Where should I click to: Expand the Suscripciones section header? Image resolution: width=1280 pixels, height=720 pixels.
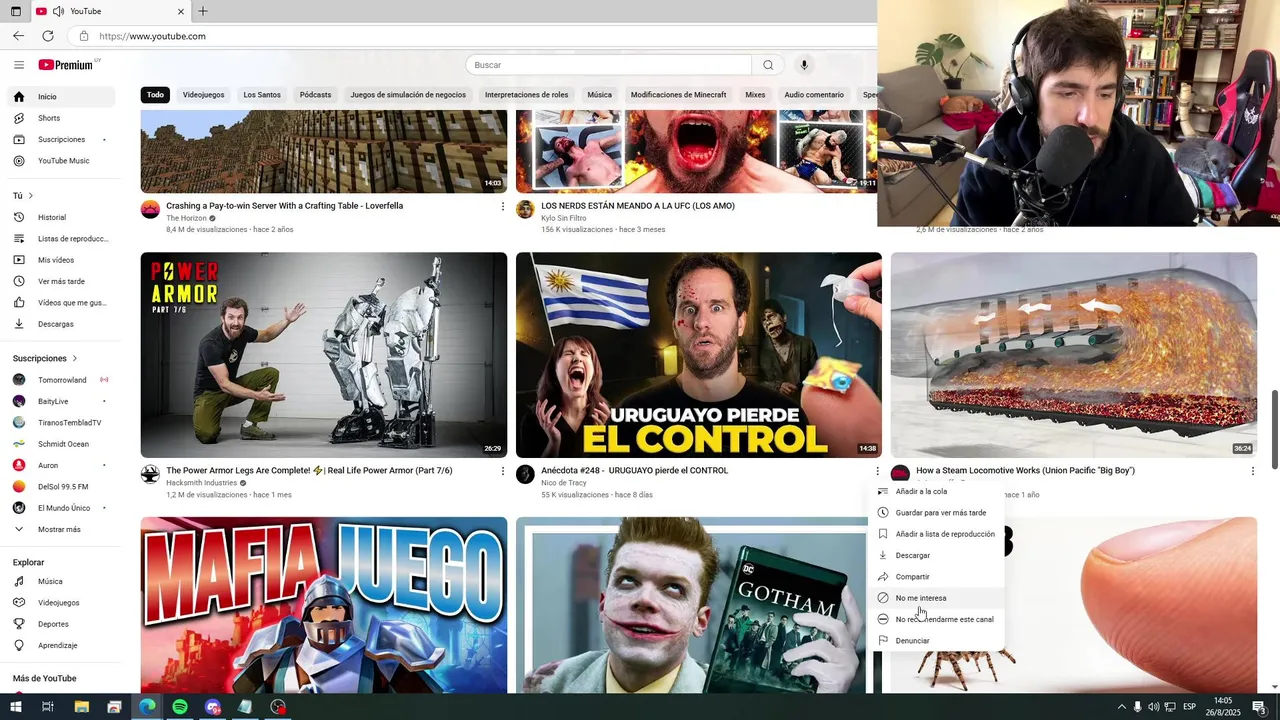pyautogui.click(x=45, y=358)
